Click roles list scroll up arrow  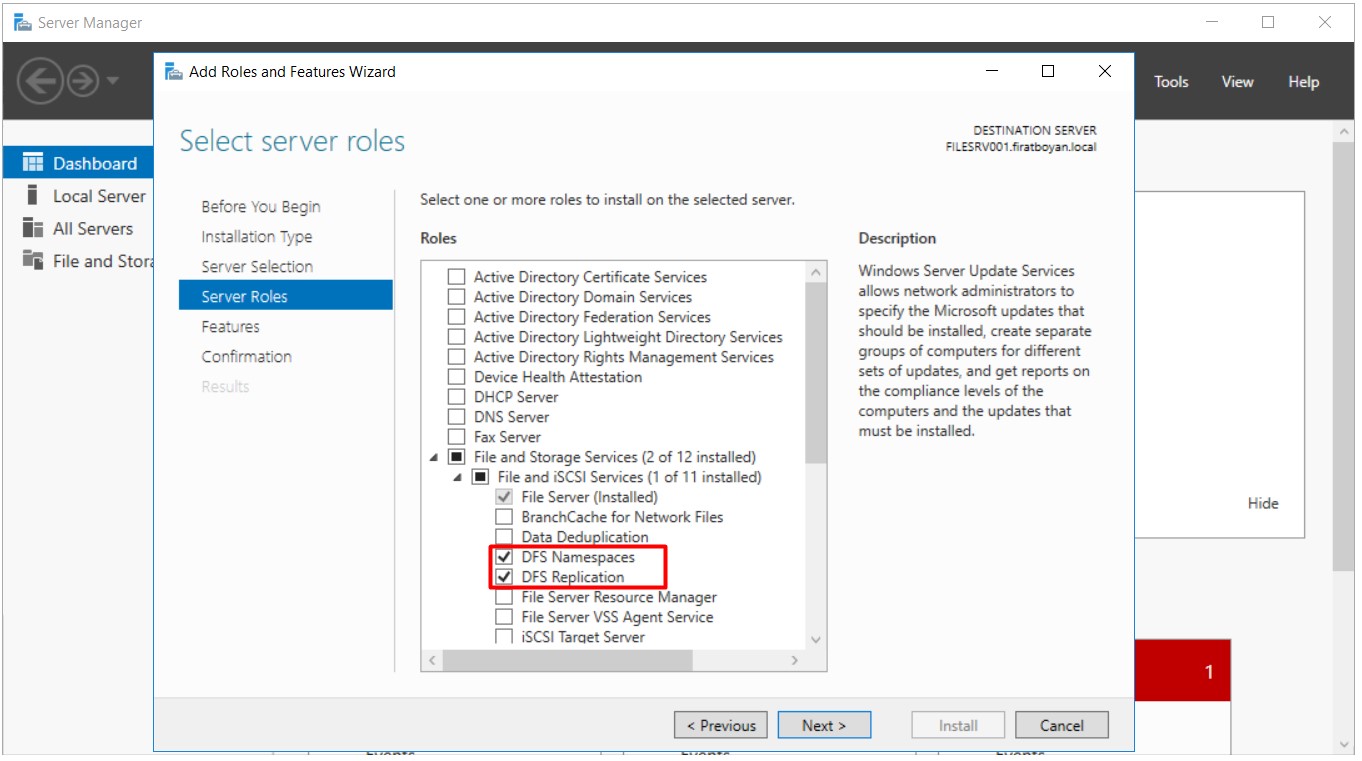(x=815, y=272)
